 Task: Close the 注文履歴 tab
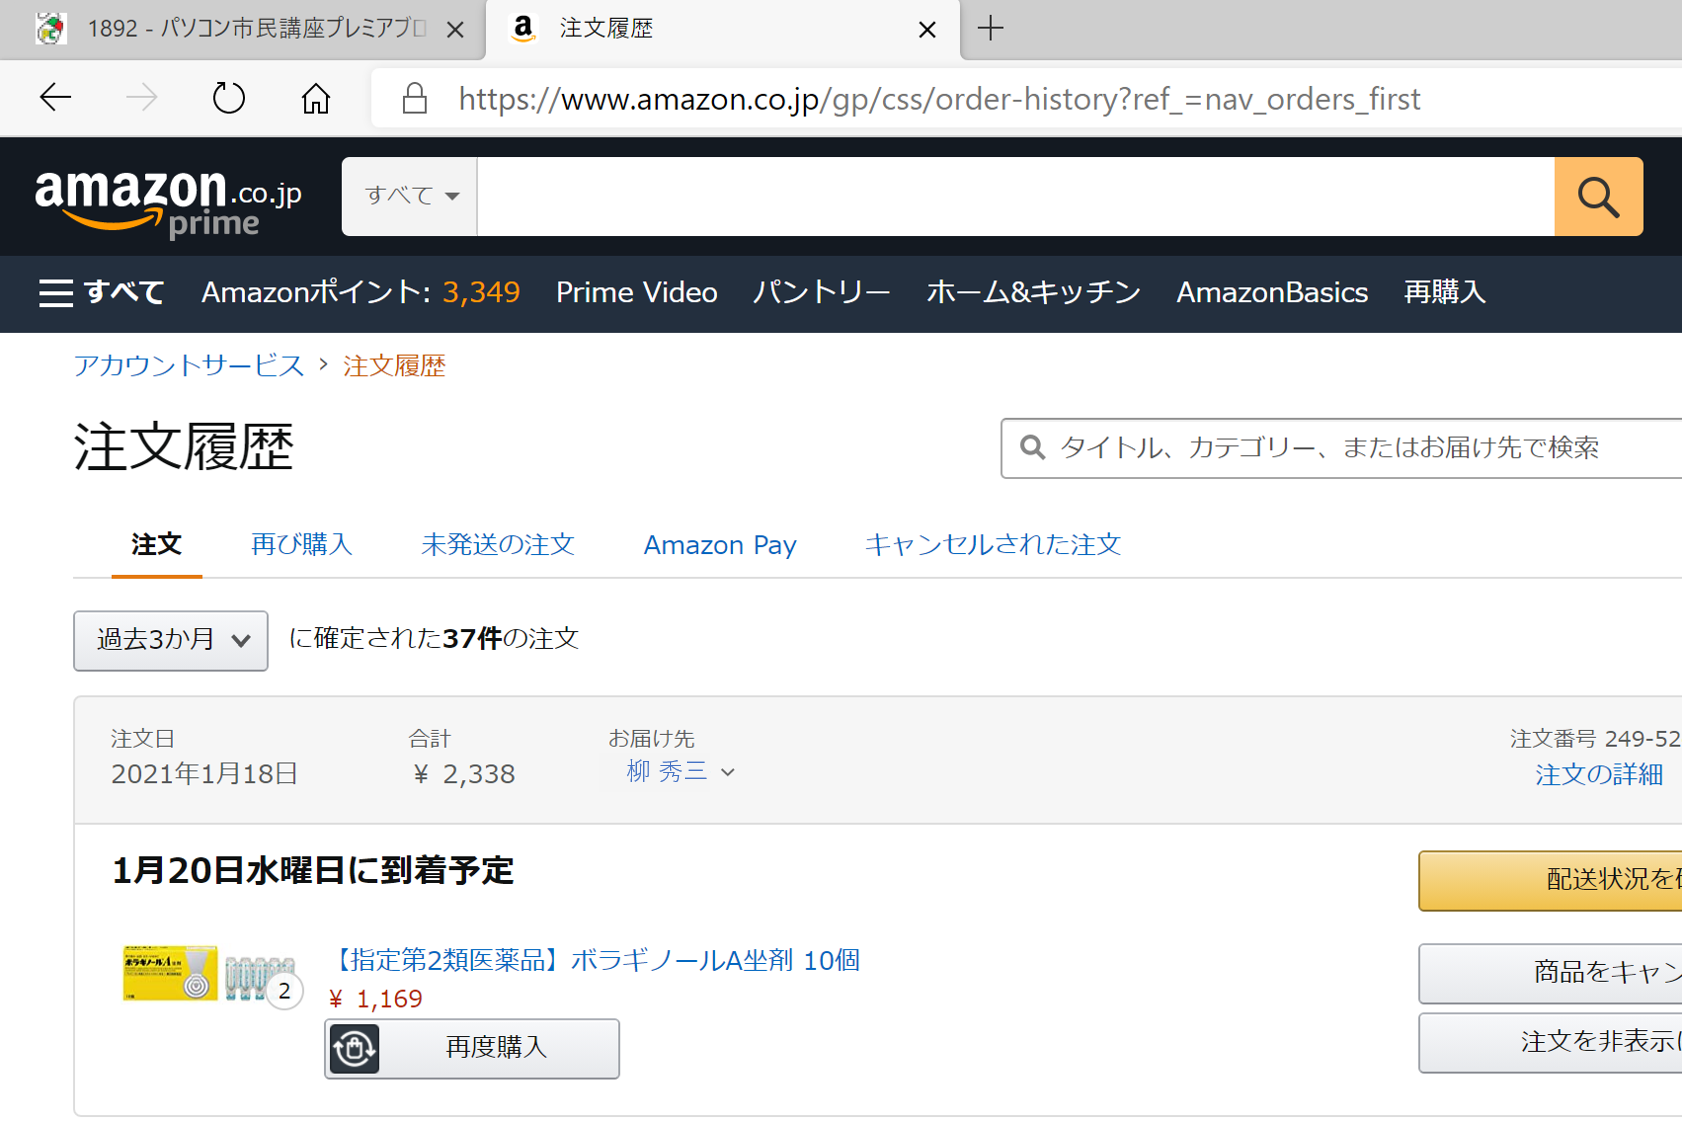click(x=927, y=30)
